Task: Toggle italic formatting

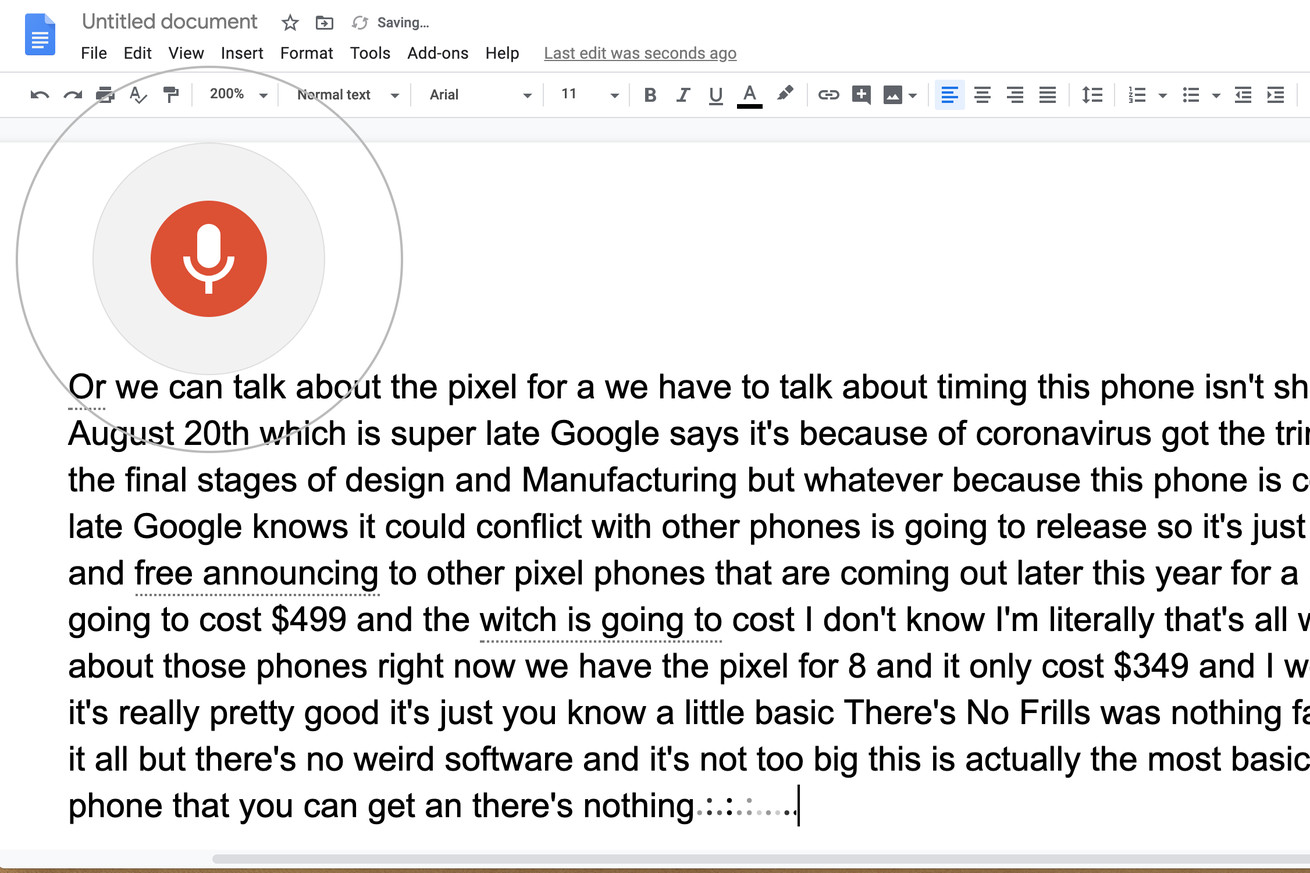Action: pyautogui.click(x=683, y=95)
